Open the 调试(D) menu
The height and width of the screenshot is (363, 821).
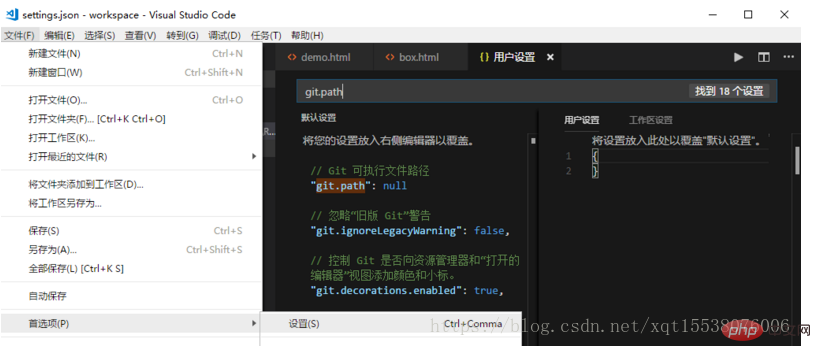point(224,35)
